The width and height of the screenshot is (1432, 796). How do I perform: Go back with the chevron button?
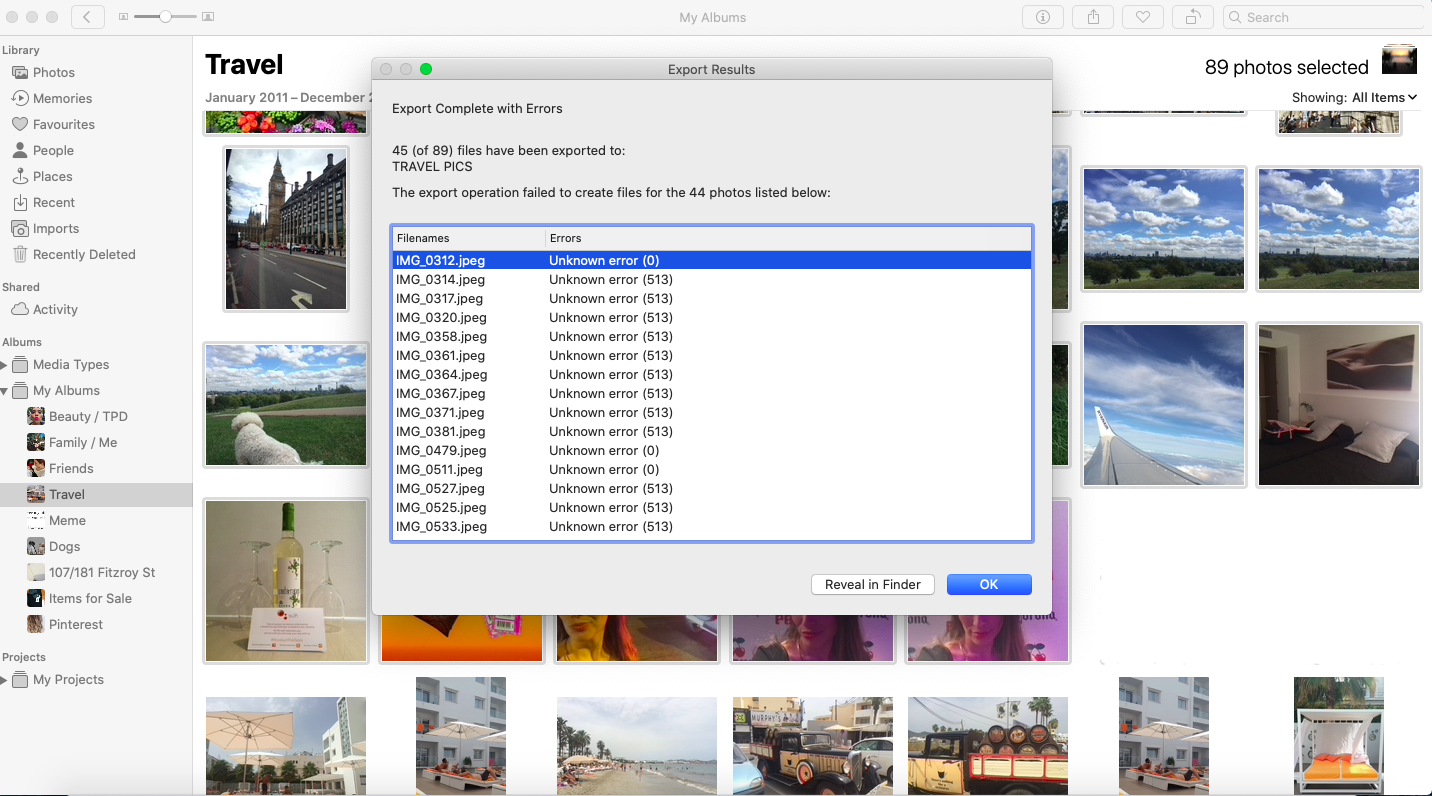88,17
